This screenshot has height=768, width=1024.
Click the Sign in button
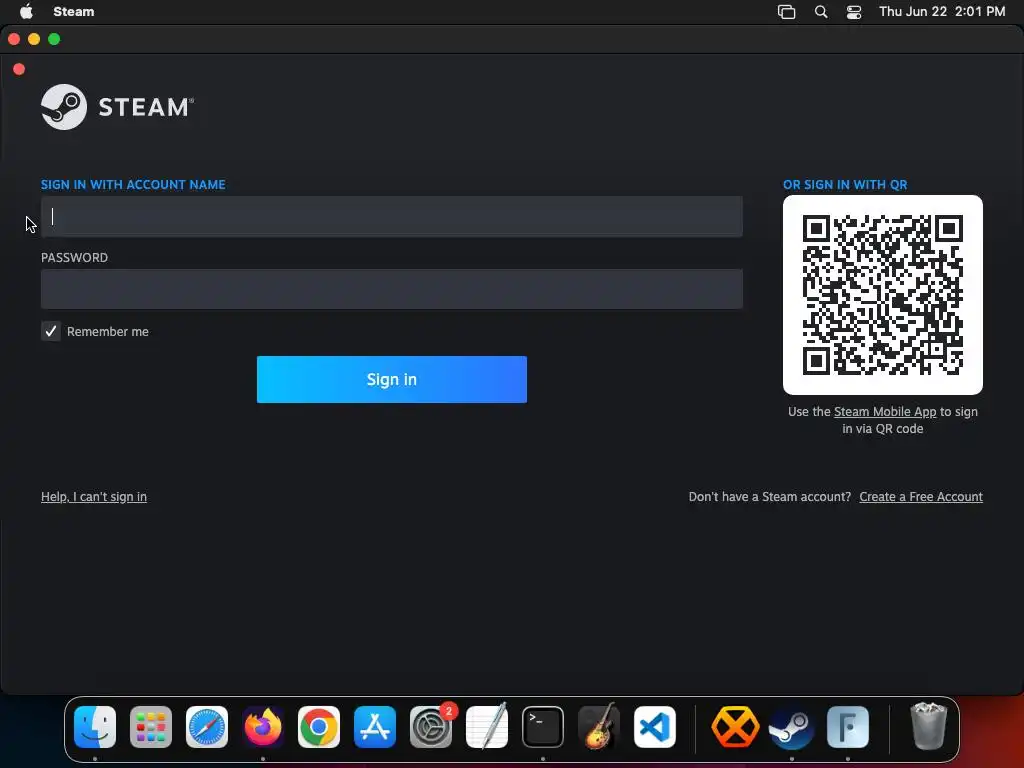(x=392, y=379)
